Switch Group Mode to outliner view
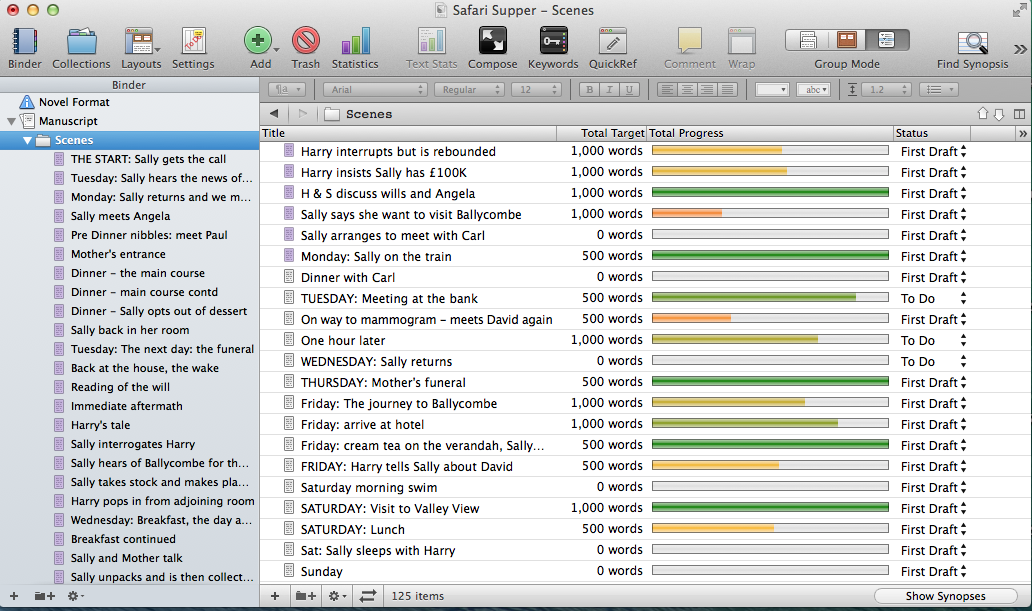 [x=886, y=41]
